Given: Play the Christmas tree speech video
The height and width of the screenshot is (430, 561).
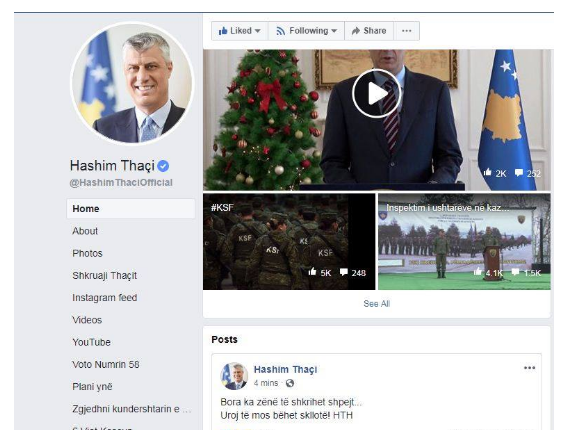Looking at the screenshot, I should [376, 93].
